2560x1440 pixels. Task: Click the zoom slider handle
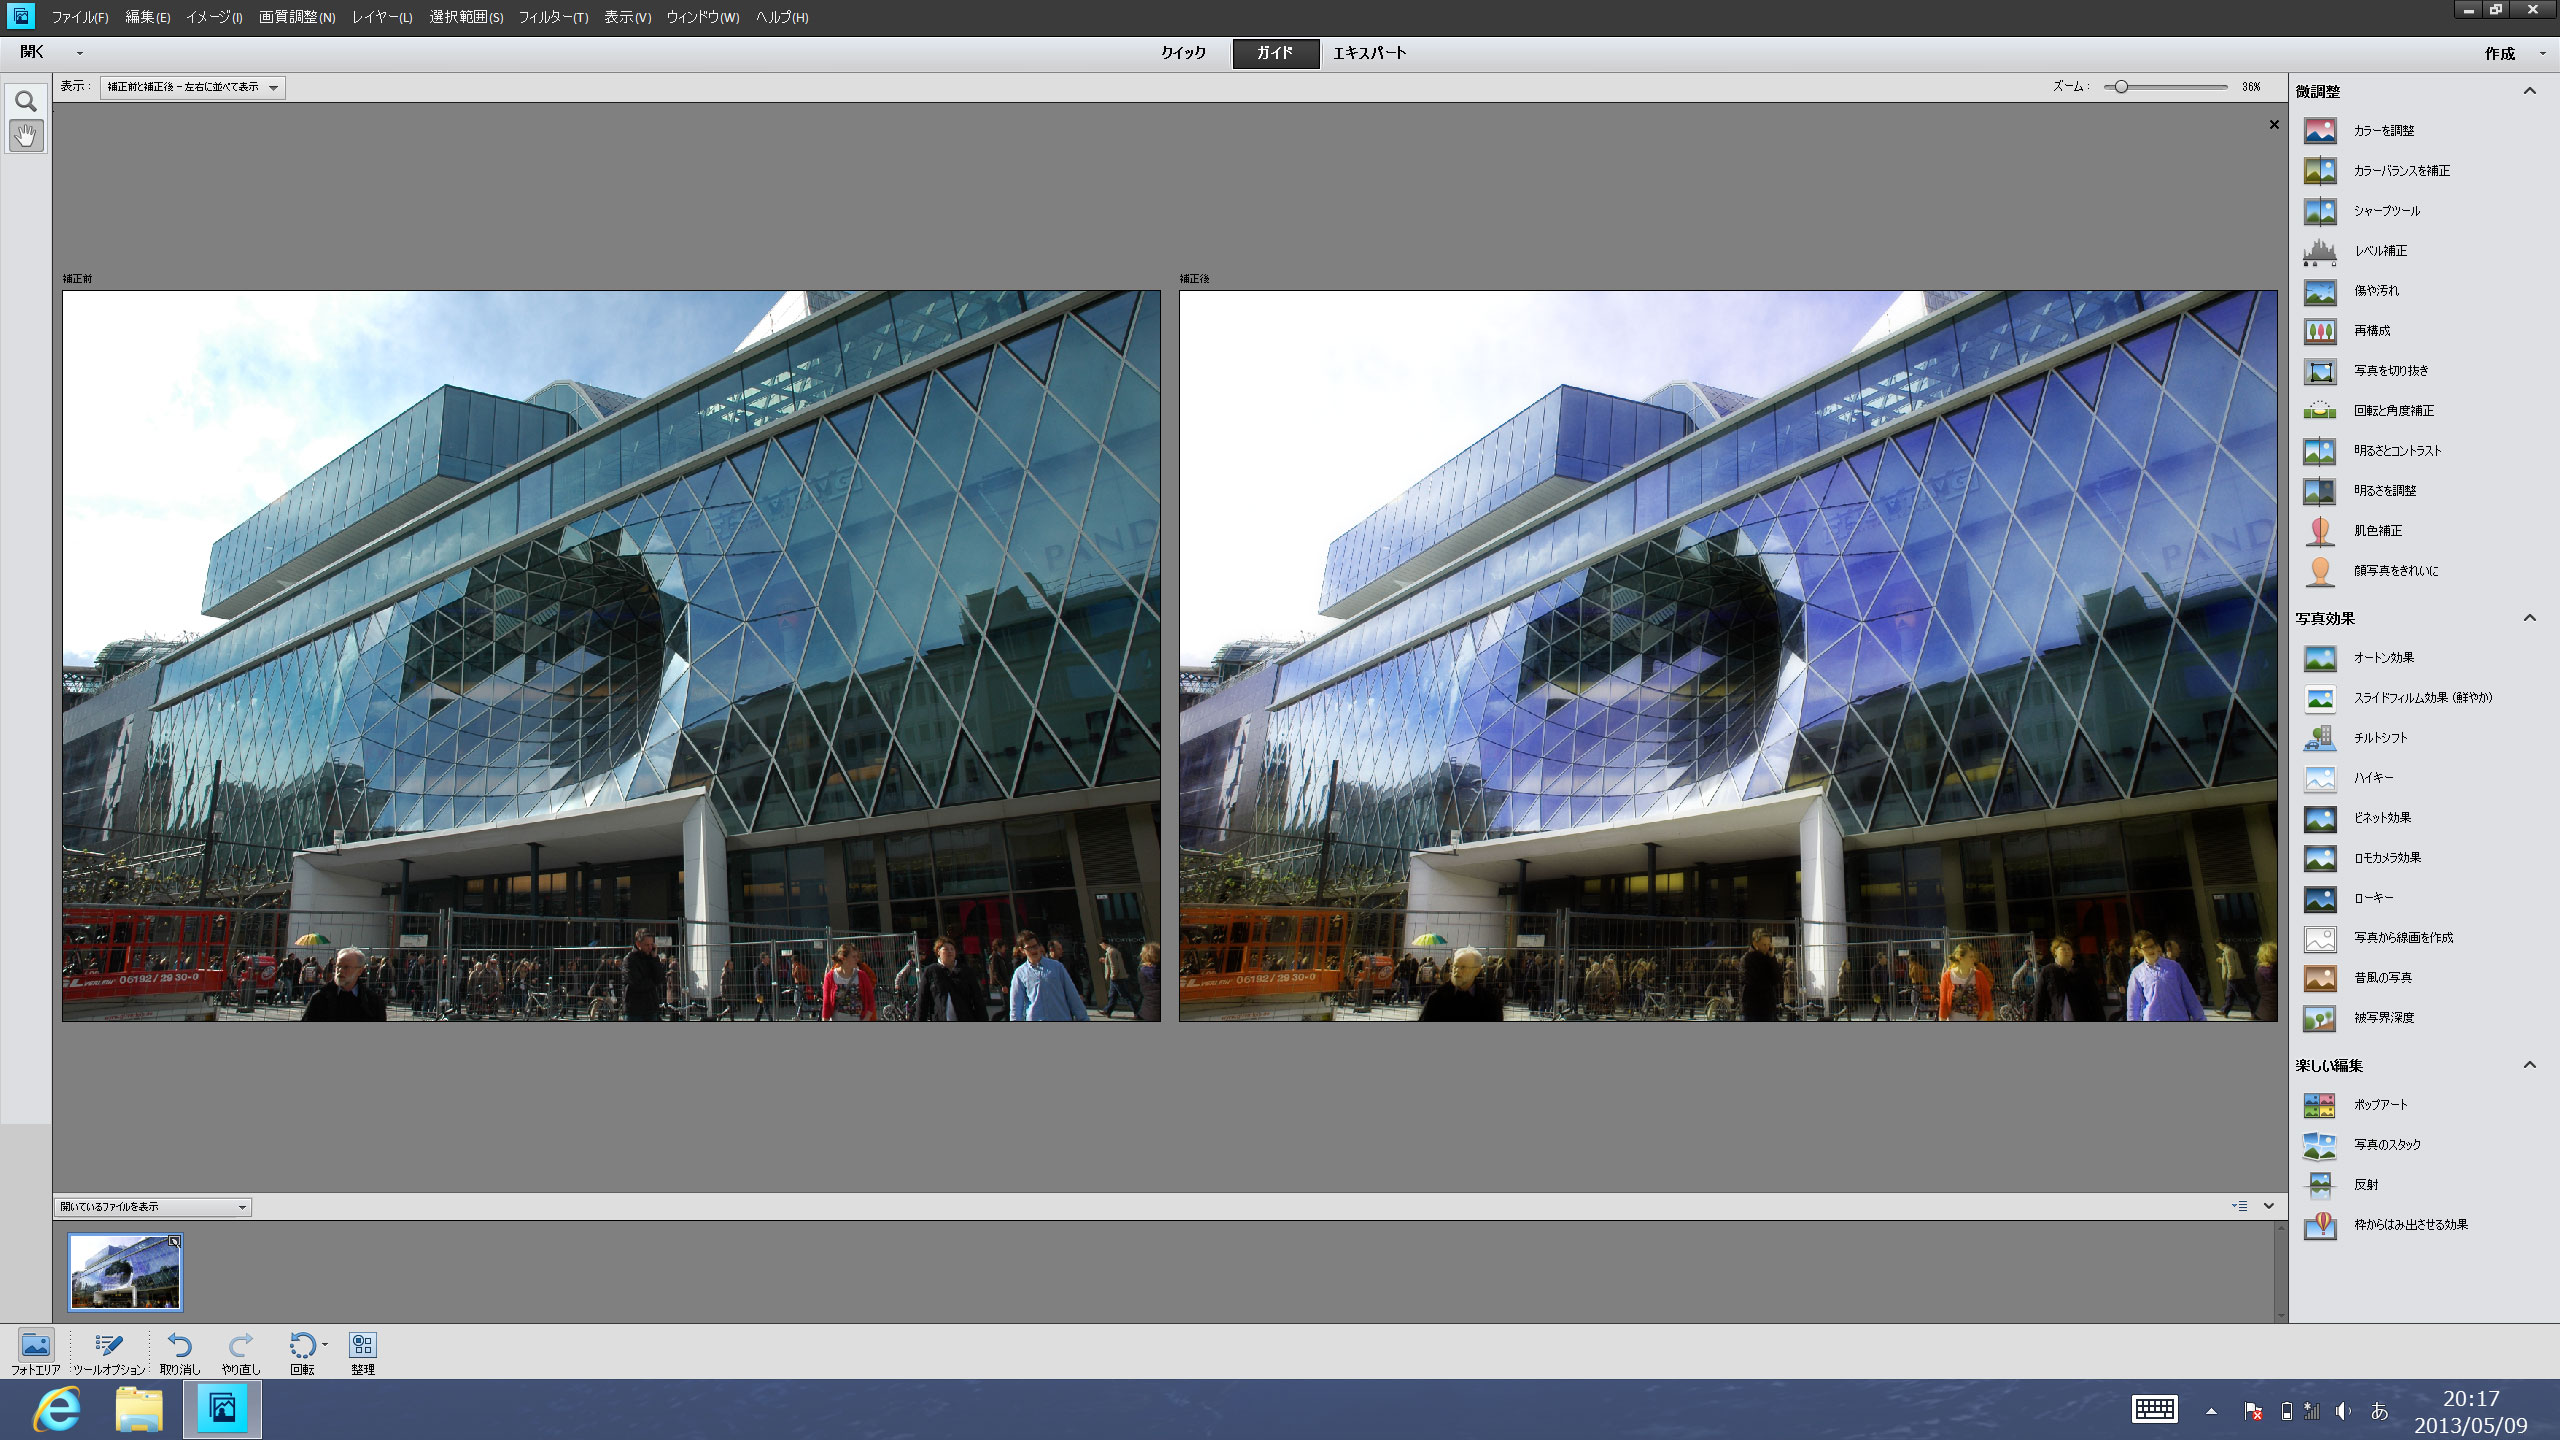[x=2121, y=87]
